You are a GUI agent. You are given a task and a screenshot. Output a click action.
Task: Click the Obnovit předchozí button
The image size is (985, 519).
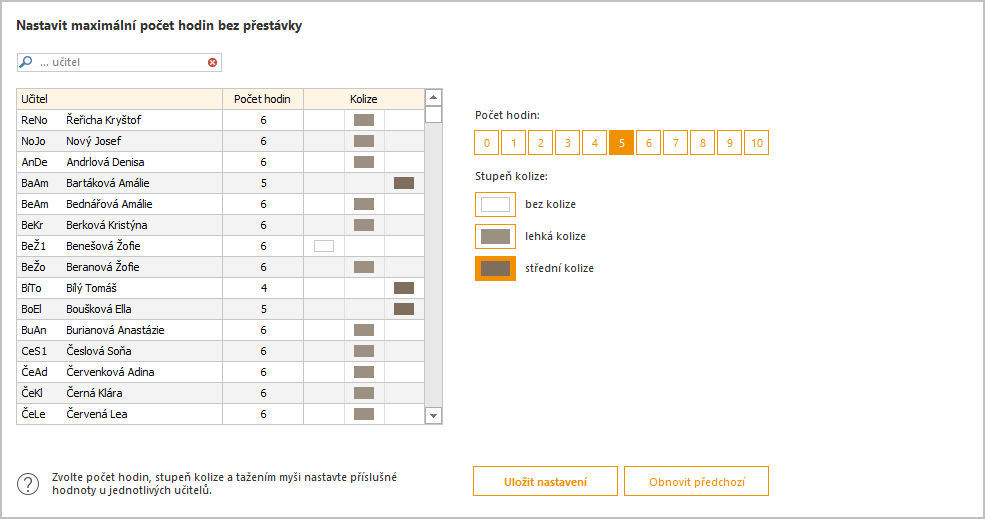pos(697,481)
